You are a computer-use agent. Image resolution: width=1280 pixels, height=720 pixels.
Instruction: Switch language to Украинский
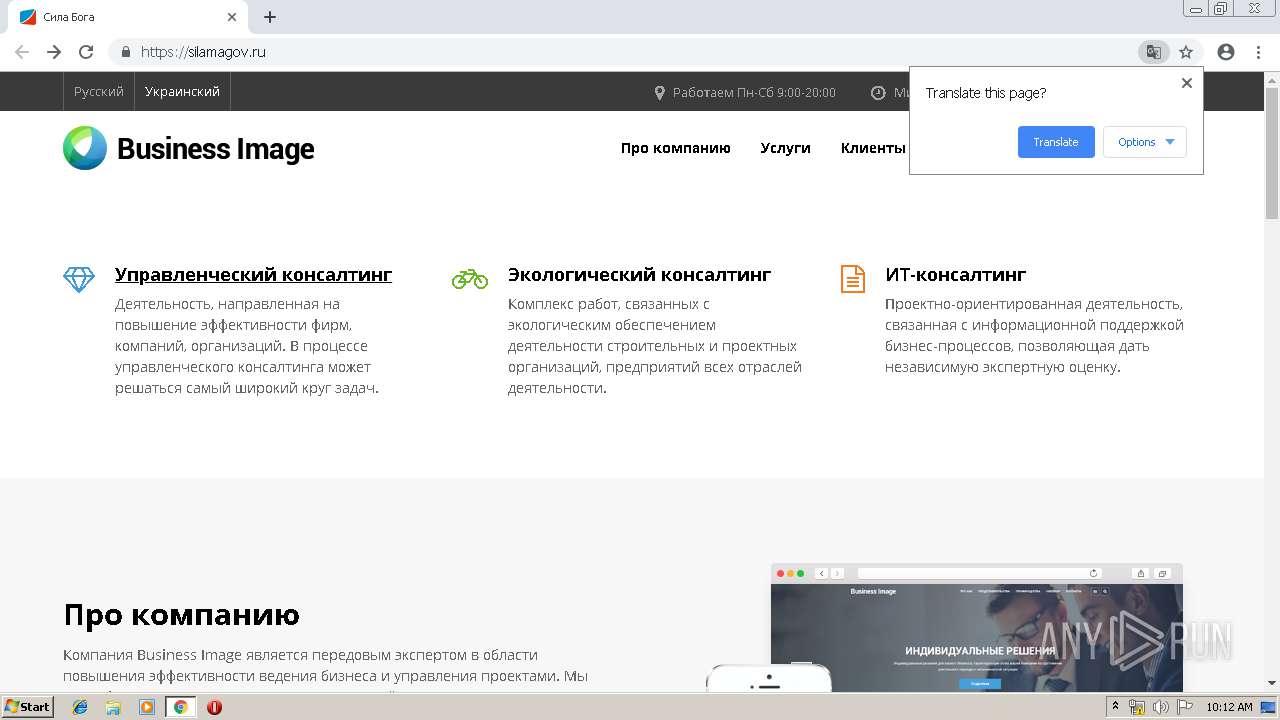click(182, 91)
